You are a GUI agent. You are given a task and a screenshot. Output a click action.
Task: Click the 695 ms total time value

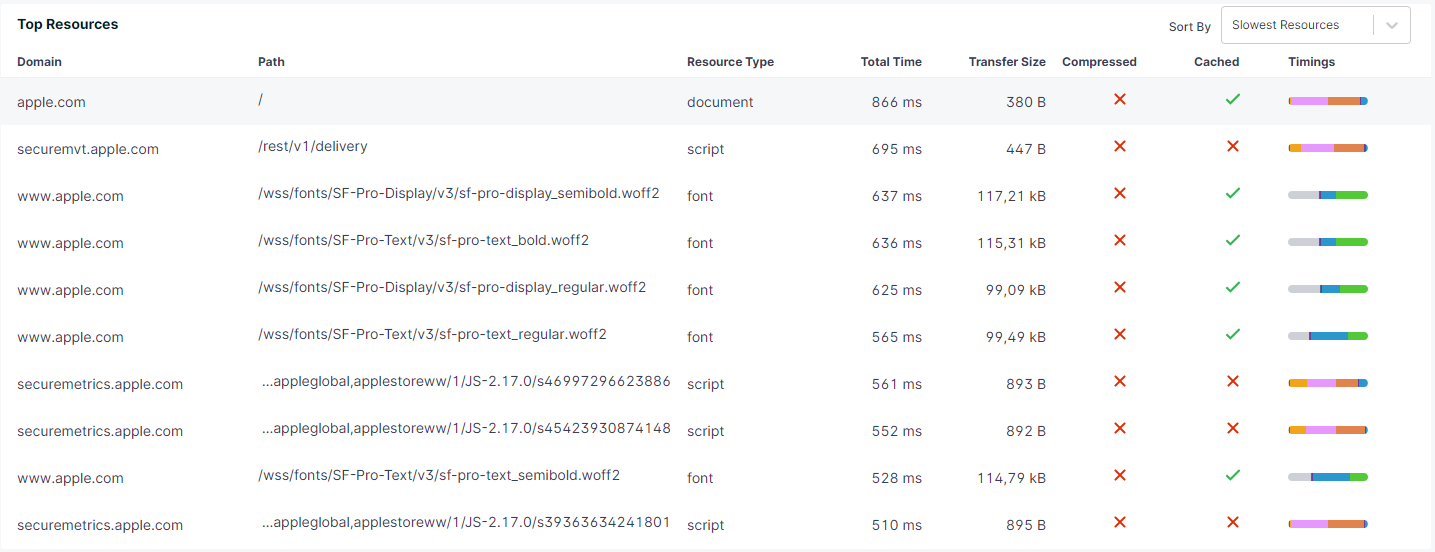pyautogui.click(x=897, y=149)
